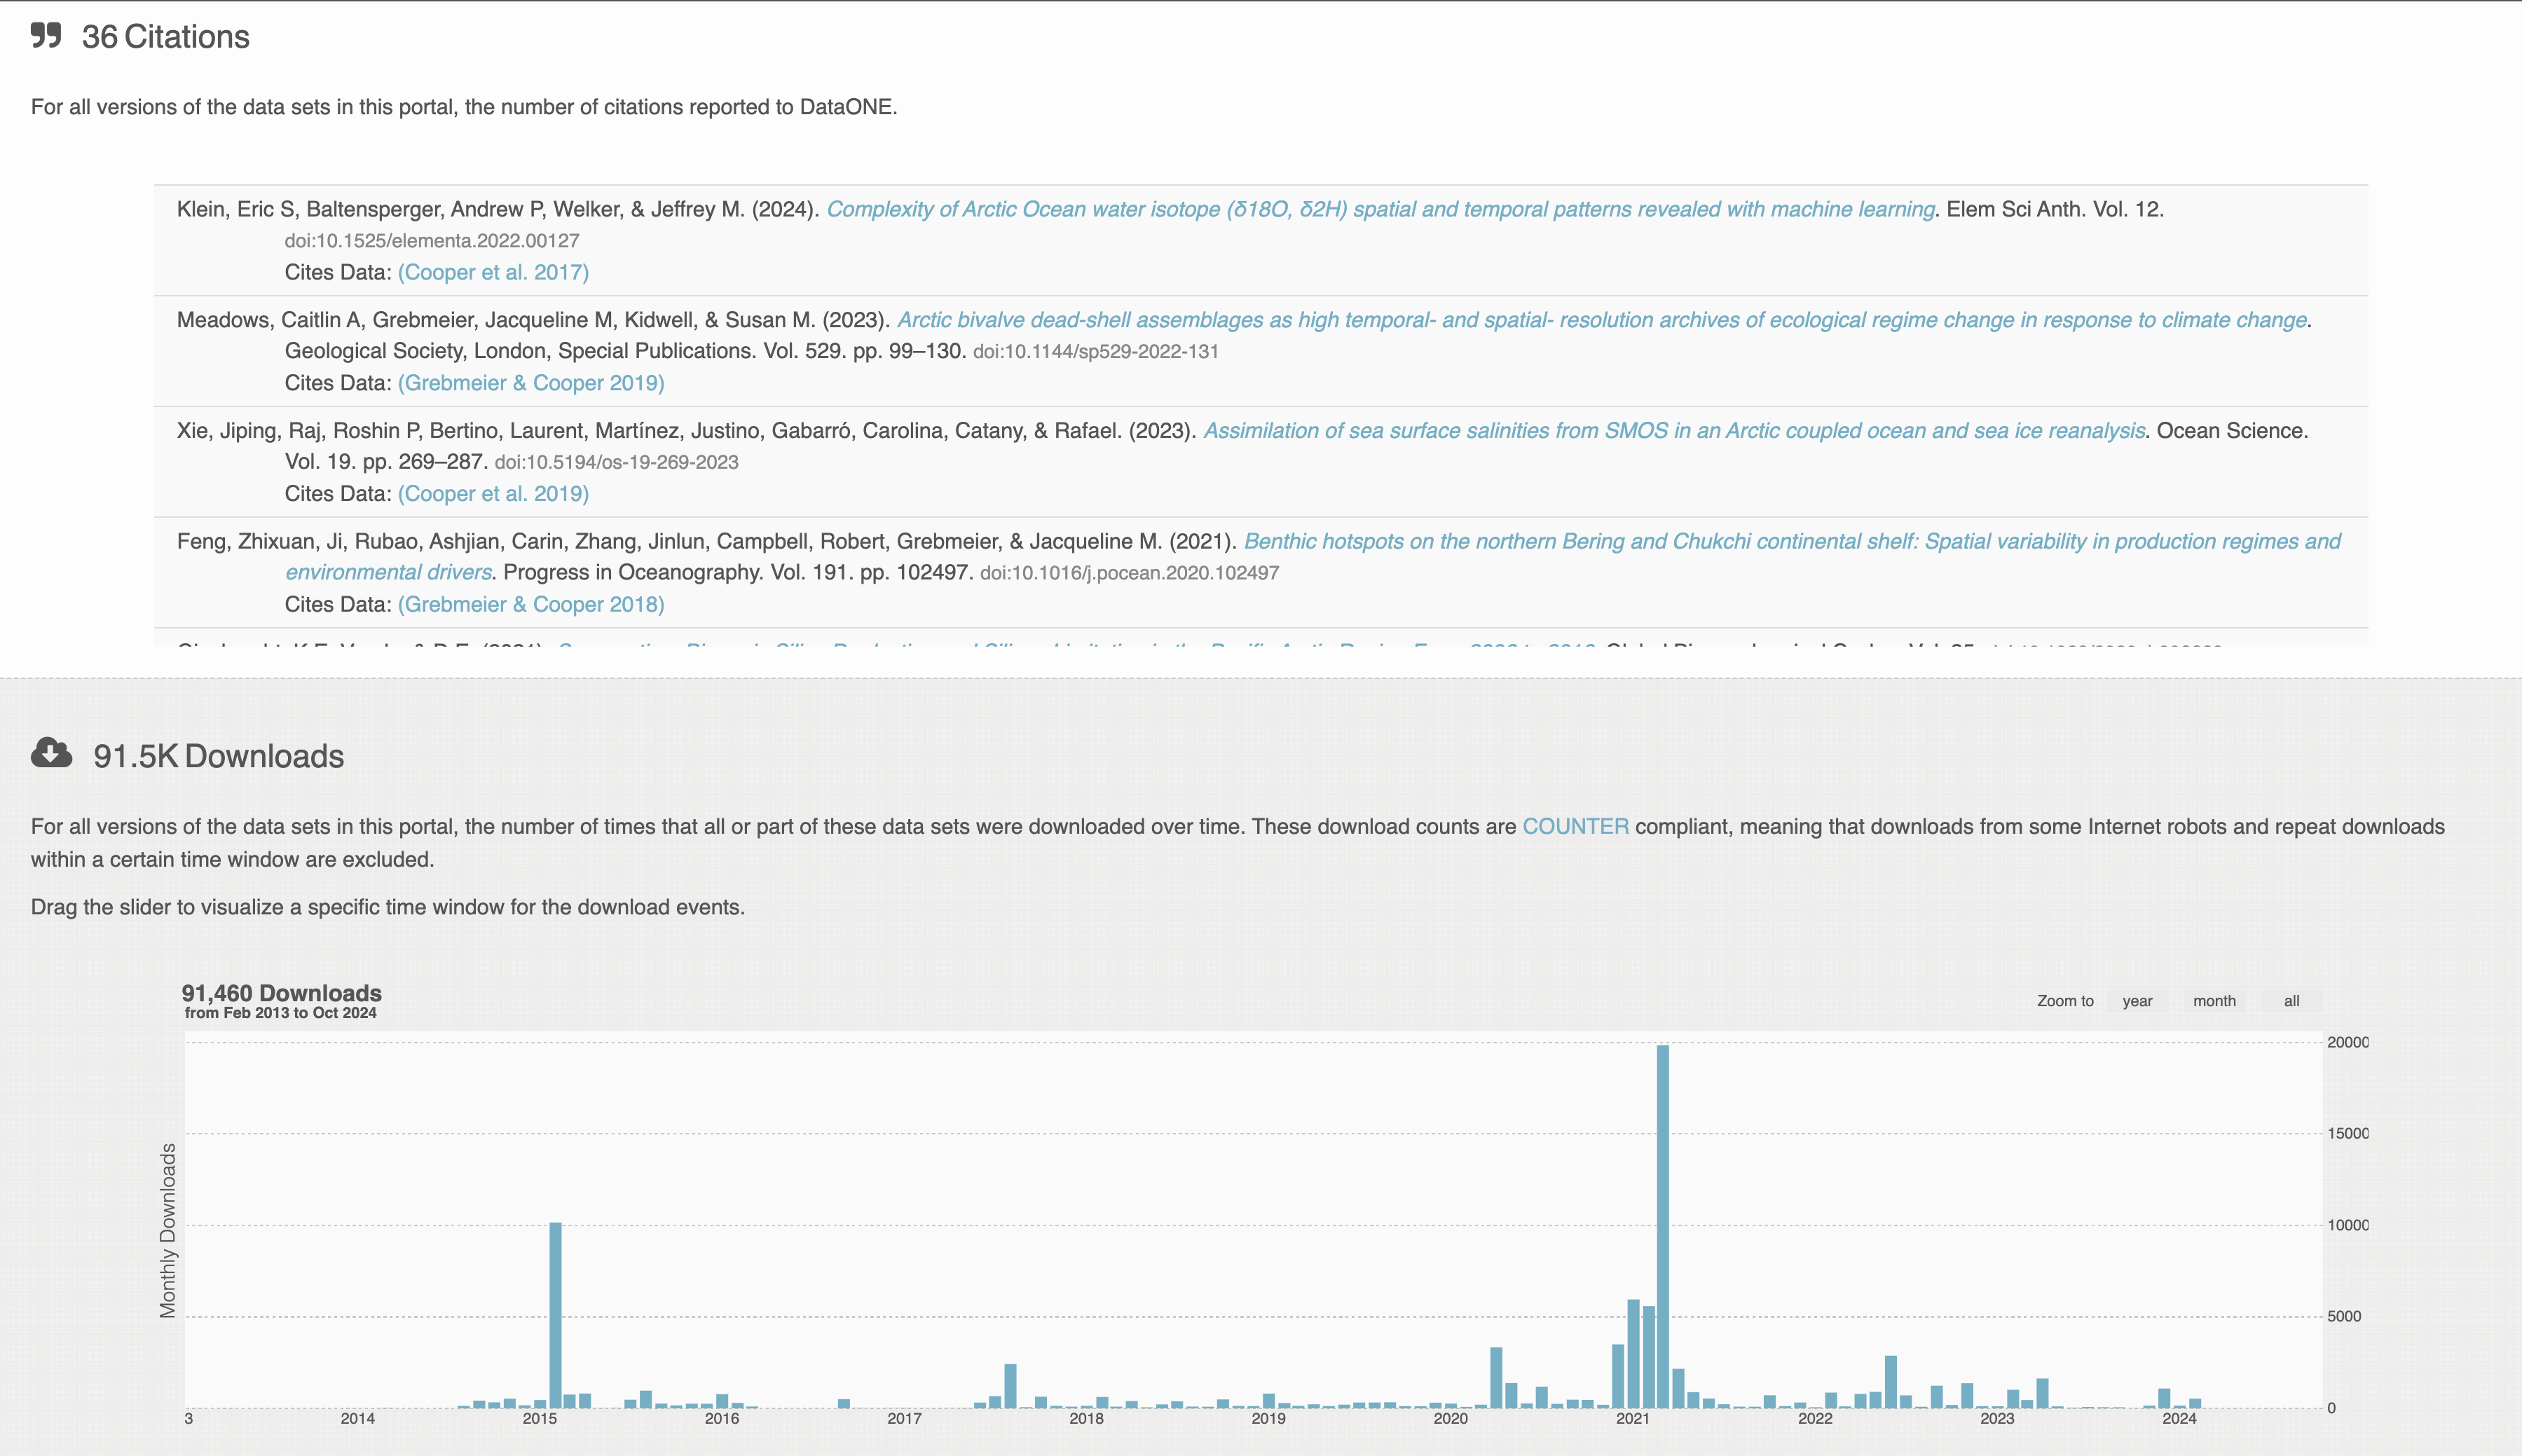The width and height of the screenshot is (2522, 1456).
Task: Zoom chart to all
Action: 2291,1001
